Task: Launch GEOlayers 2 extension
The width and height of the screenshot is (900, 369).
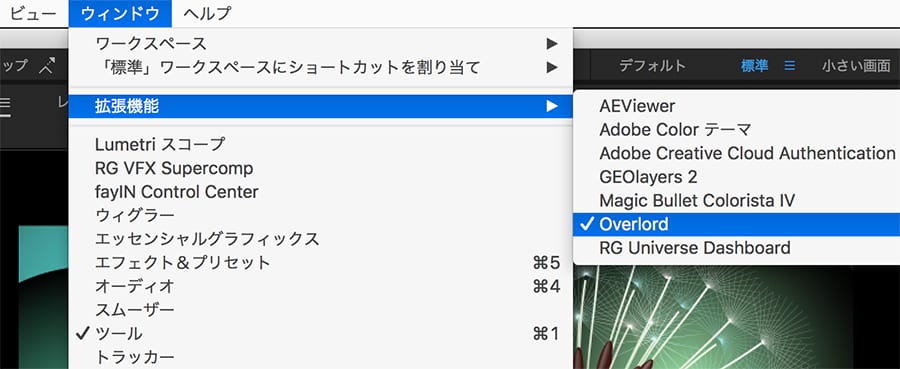Action: (736, 177)
